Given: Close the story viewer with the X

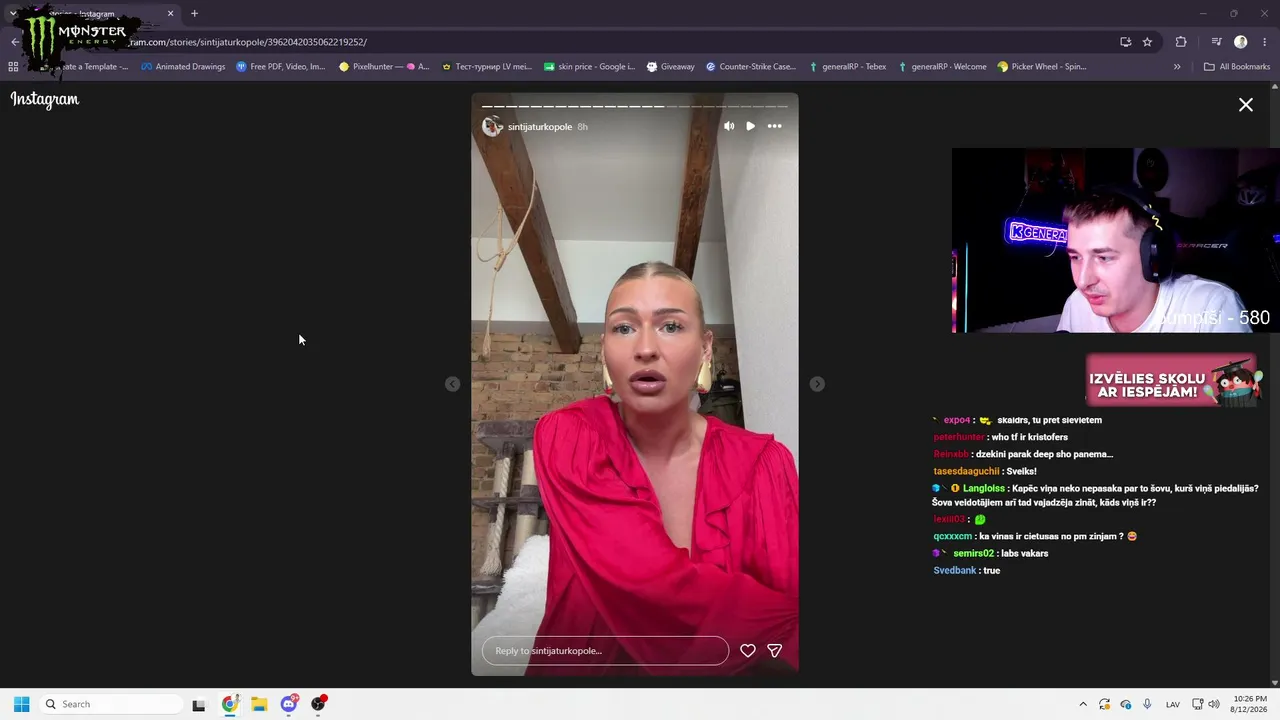Looking at the screenshot, I should [x=1246, y=104].
